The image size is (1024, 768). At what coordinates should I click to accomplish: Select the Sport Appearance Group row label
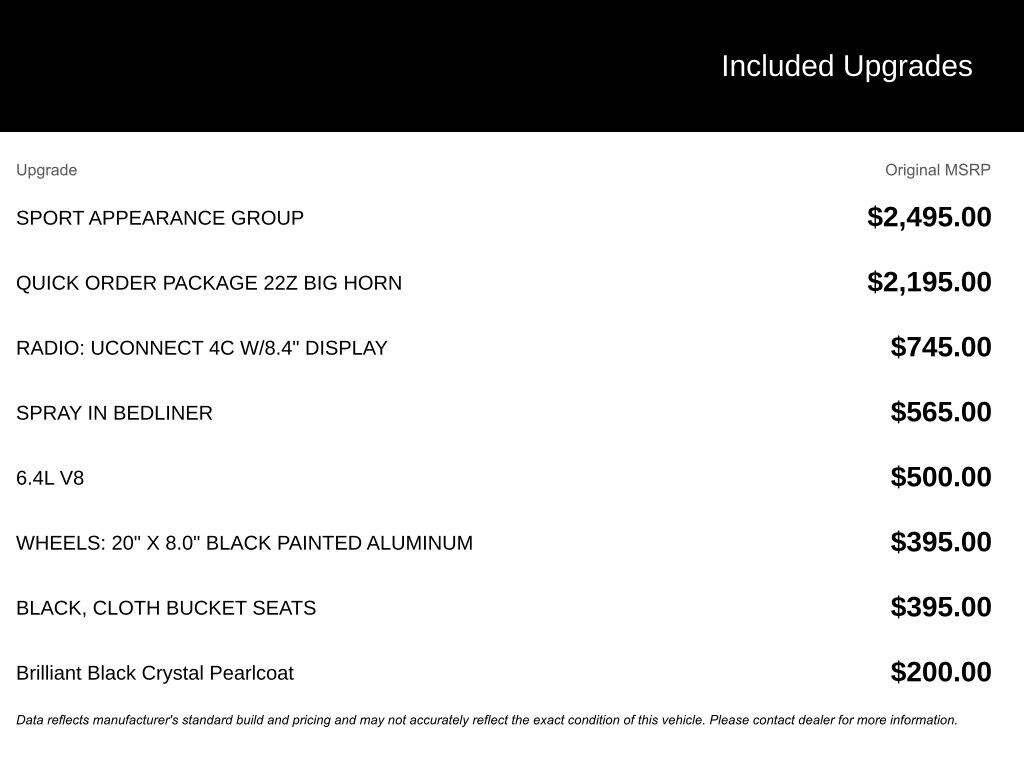coord(160,218)
